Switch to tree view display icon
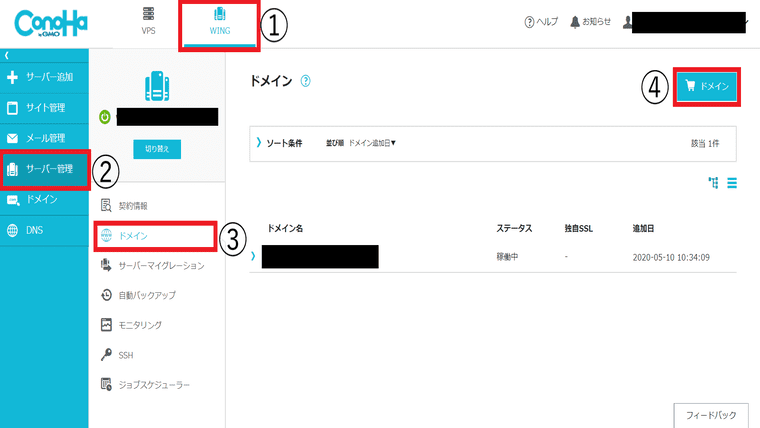This screenshot has width=760, height=428. click(713, 183)
